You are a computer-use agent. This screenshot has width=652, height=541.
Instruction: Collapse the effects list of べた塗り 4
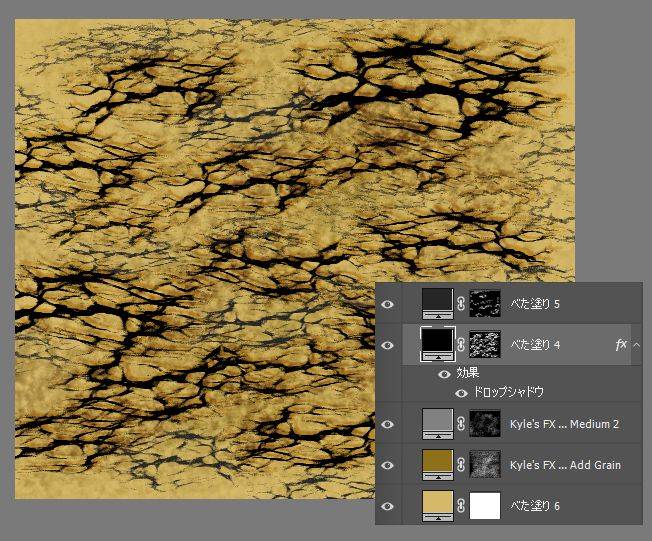[636, 345]
